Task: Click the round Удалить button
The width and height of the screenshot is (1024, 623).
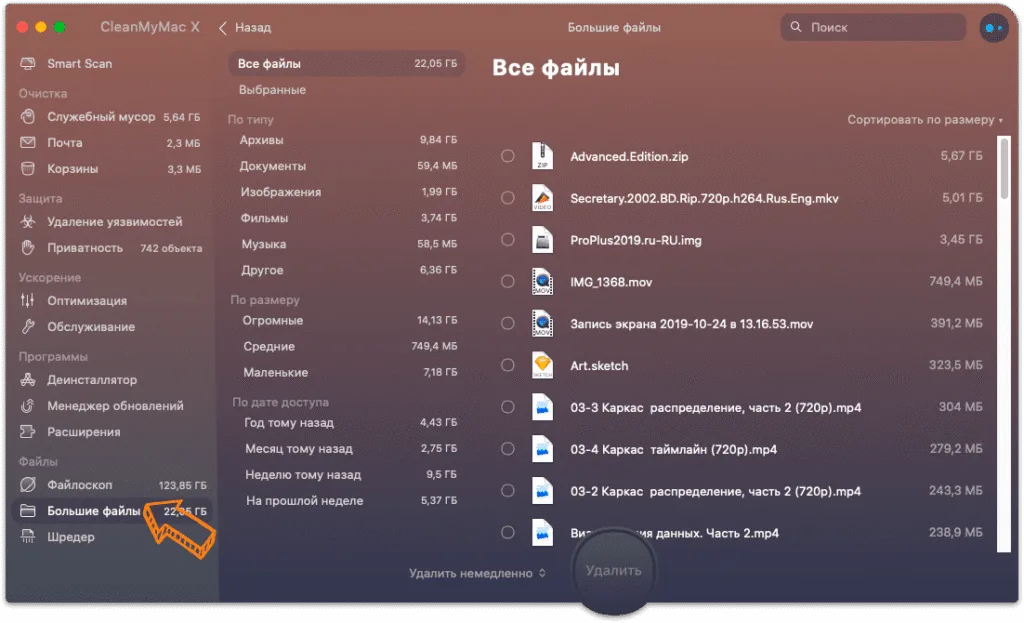Action: pyautogui.click(x=613, y=571)
